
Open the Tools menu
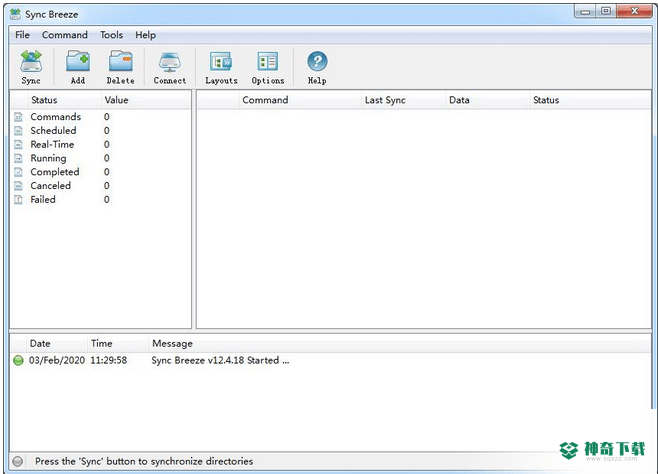click(111, 35)
